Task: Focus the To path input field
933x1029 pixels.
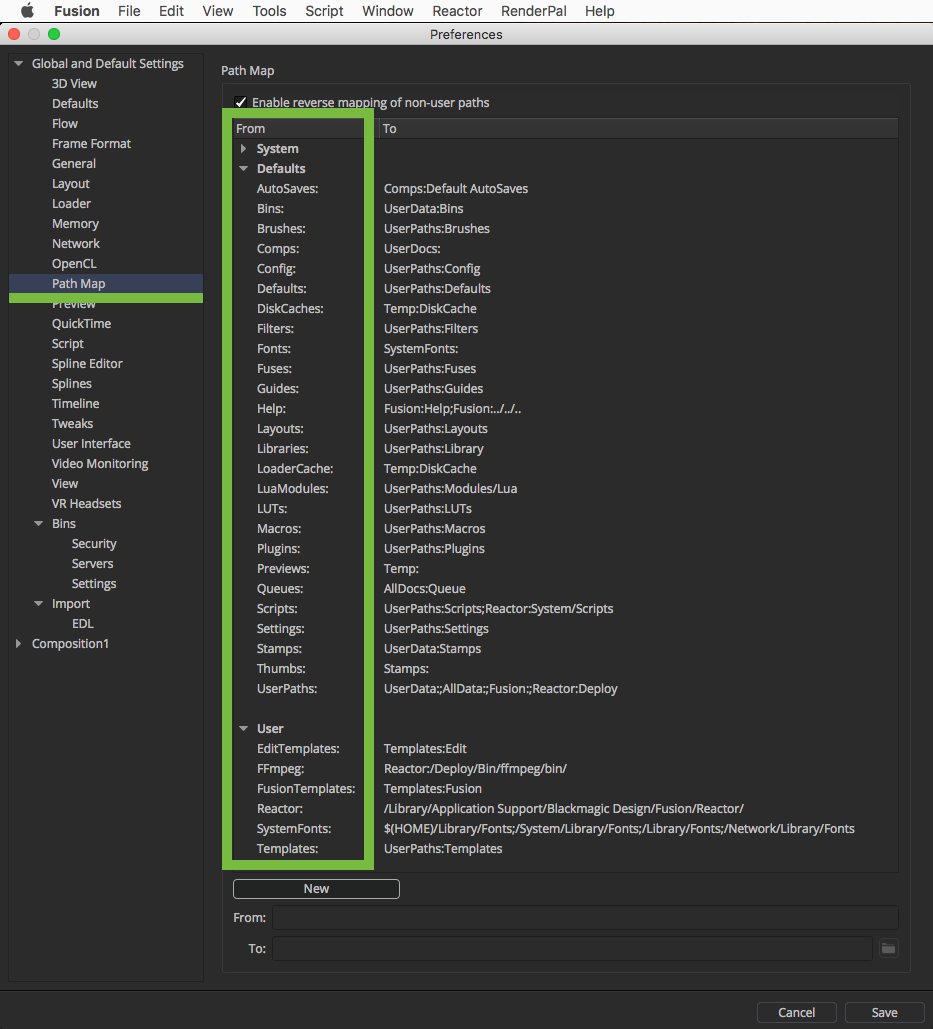Action: tap(572, 948)
